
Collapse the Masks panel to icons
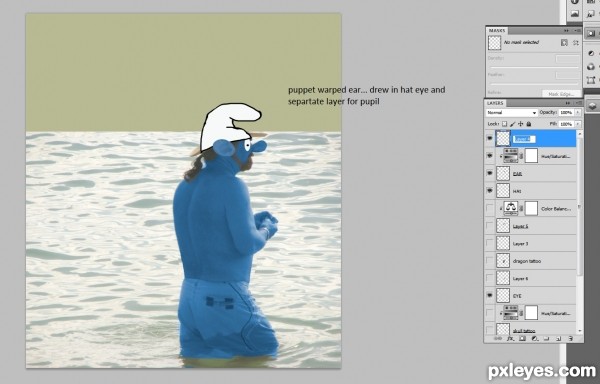[566, 31]
